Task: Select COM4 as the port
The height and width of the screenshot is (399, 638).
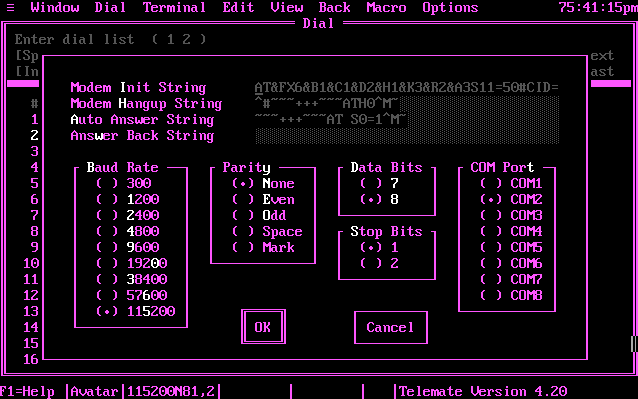Action: (511, 231)
